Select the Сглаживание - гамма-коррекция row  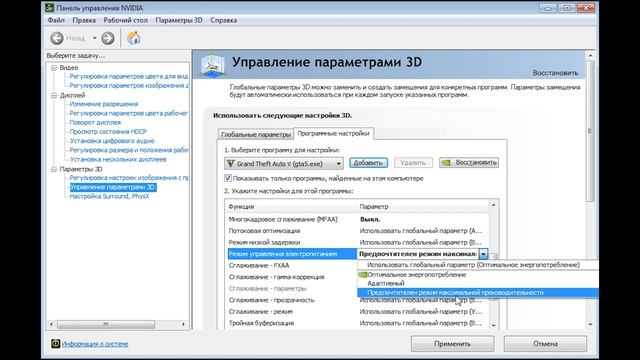291,277
